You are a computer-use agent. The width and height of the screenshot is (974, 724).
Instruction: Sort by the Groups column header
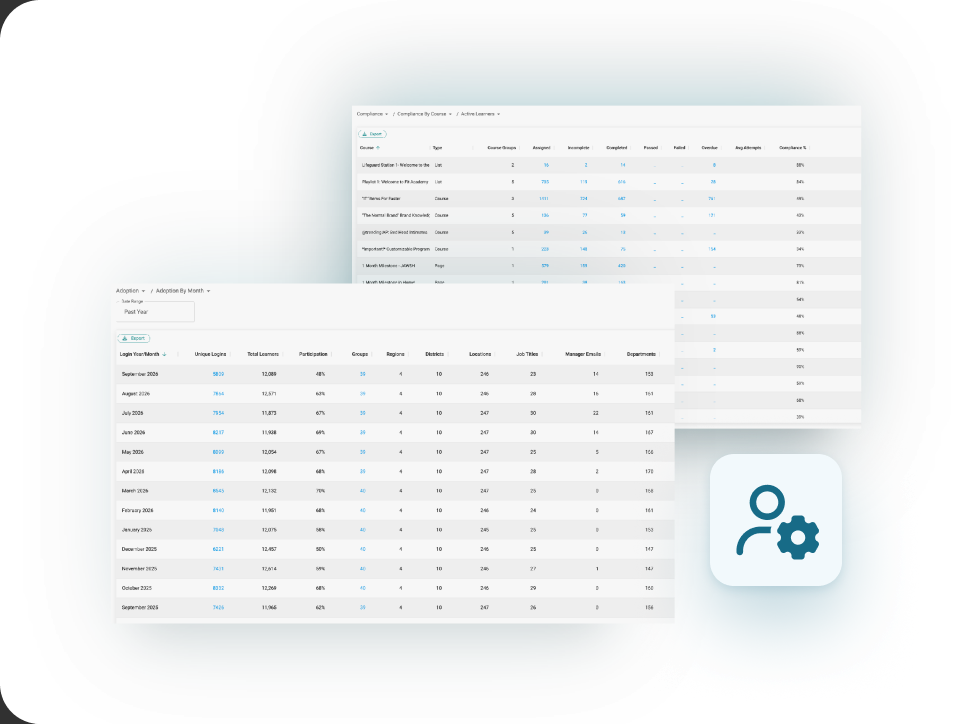click(x=360, y=355)
